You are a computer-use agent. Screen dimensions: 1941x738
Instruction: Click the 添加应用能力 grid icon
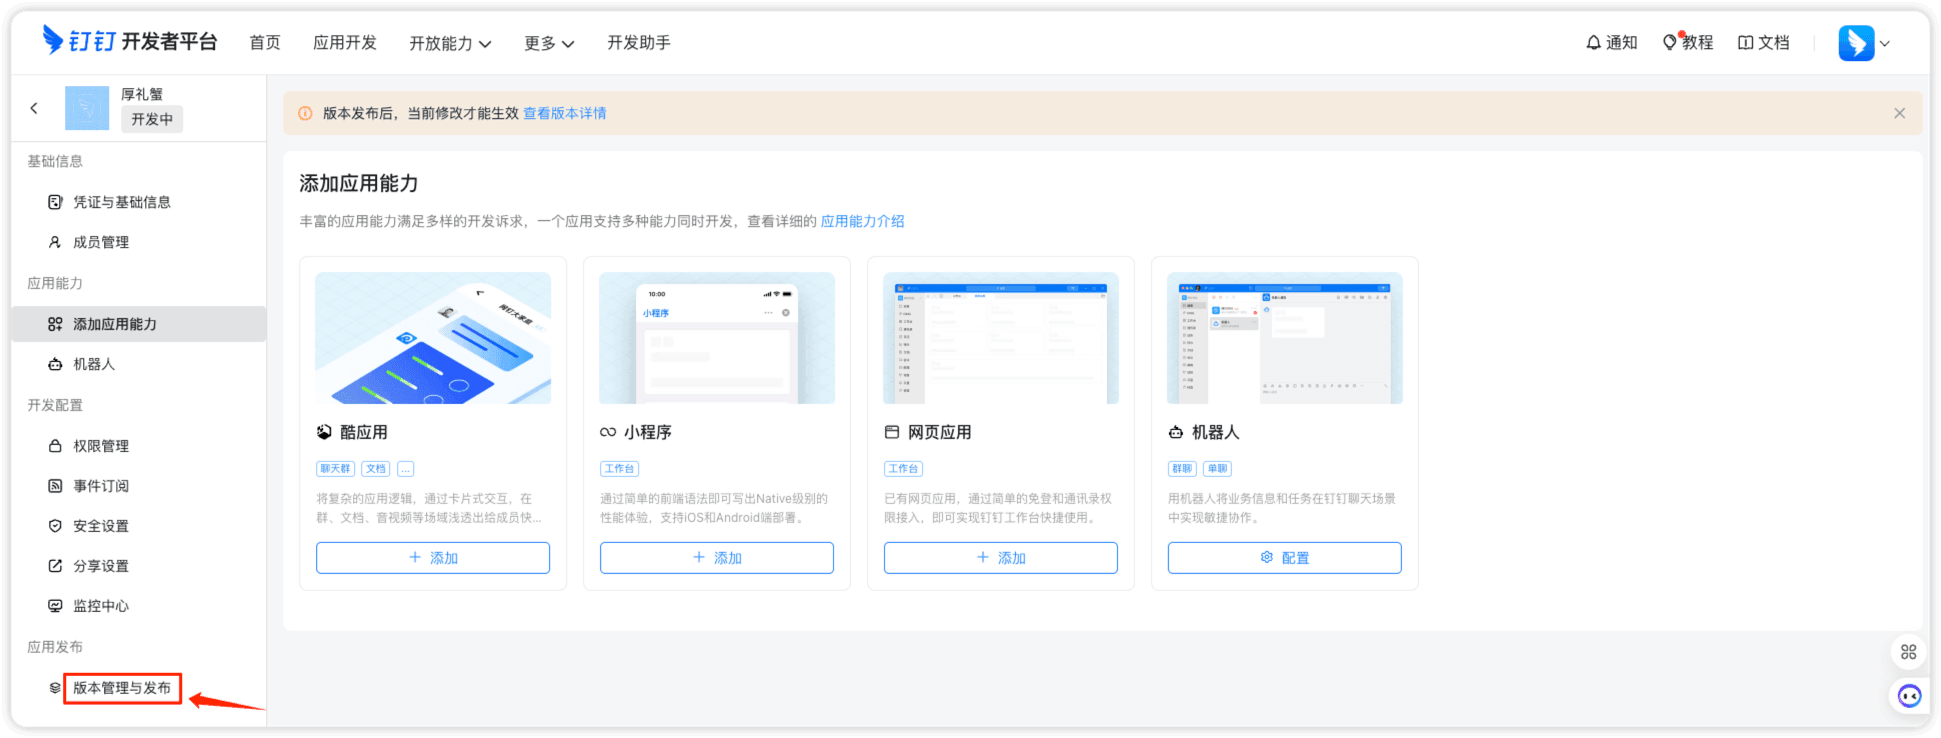coord(55,324)
